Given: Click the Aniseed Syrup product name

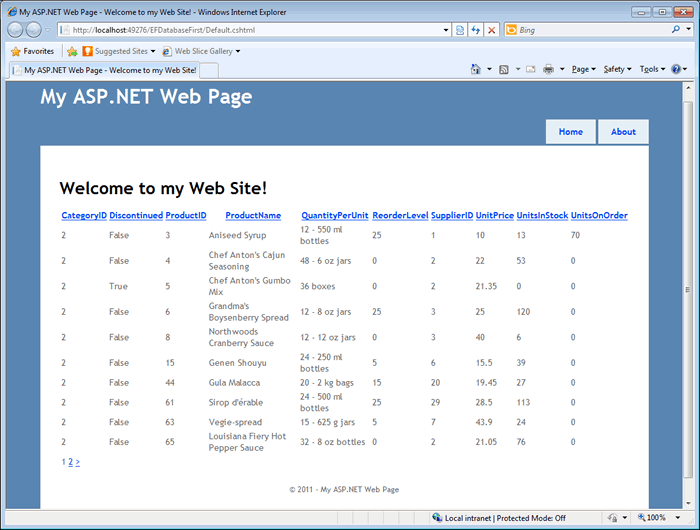Looking at the screenshot, I should tap(238, 235).
